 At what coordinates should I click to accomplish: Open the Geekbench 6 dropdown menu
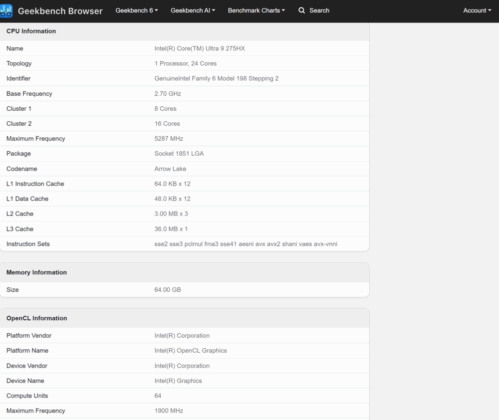[x=137, y=11]
